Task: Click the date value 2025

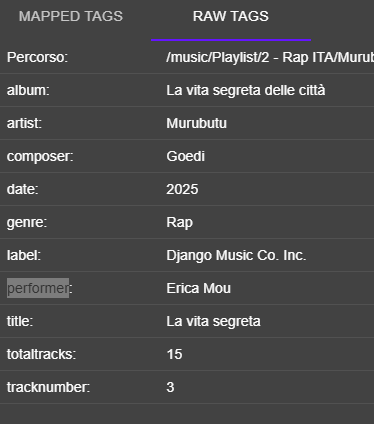Action: (x=182, y=189)
